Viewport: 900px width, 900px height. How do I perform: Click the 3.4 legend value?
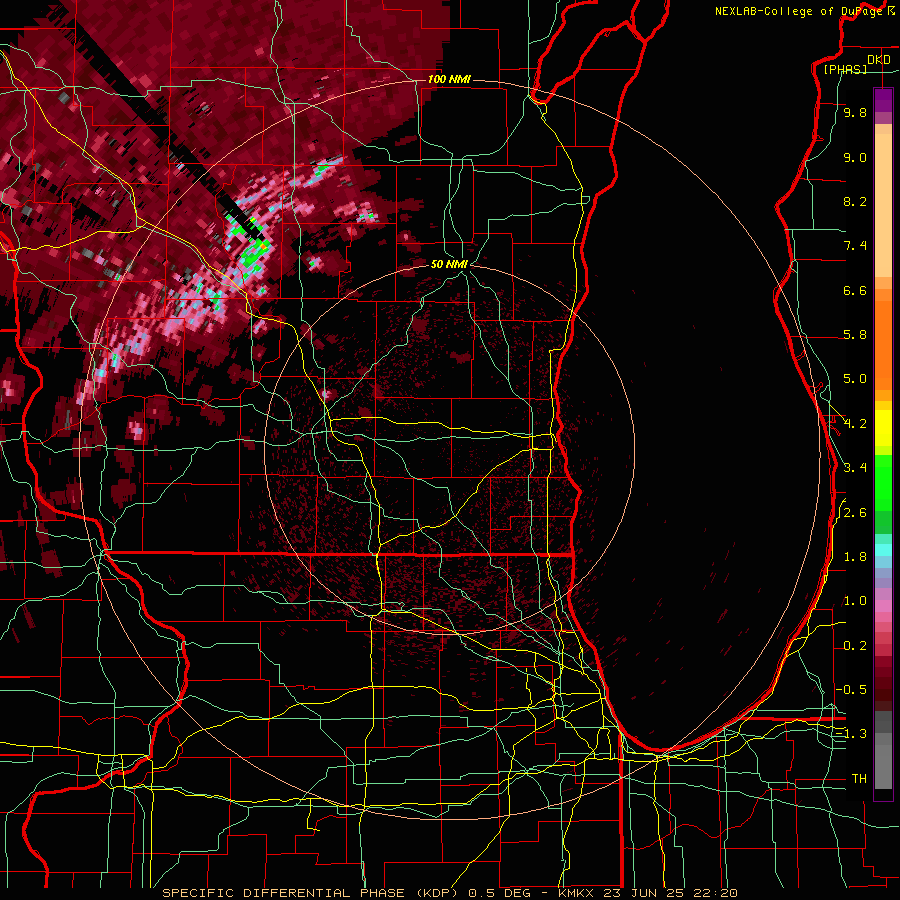pos(855,468)
